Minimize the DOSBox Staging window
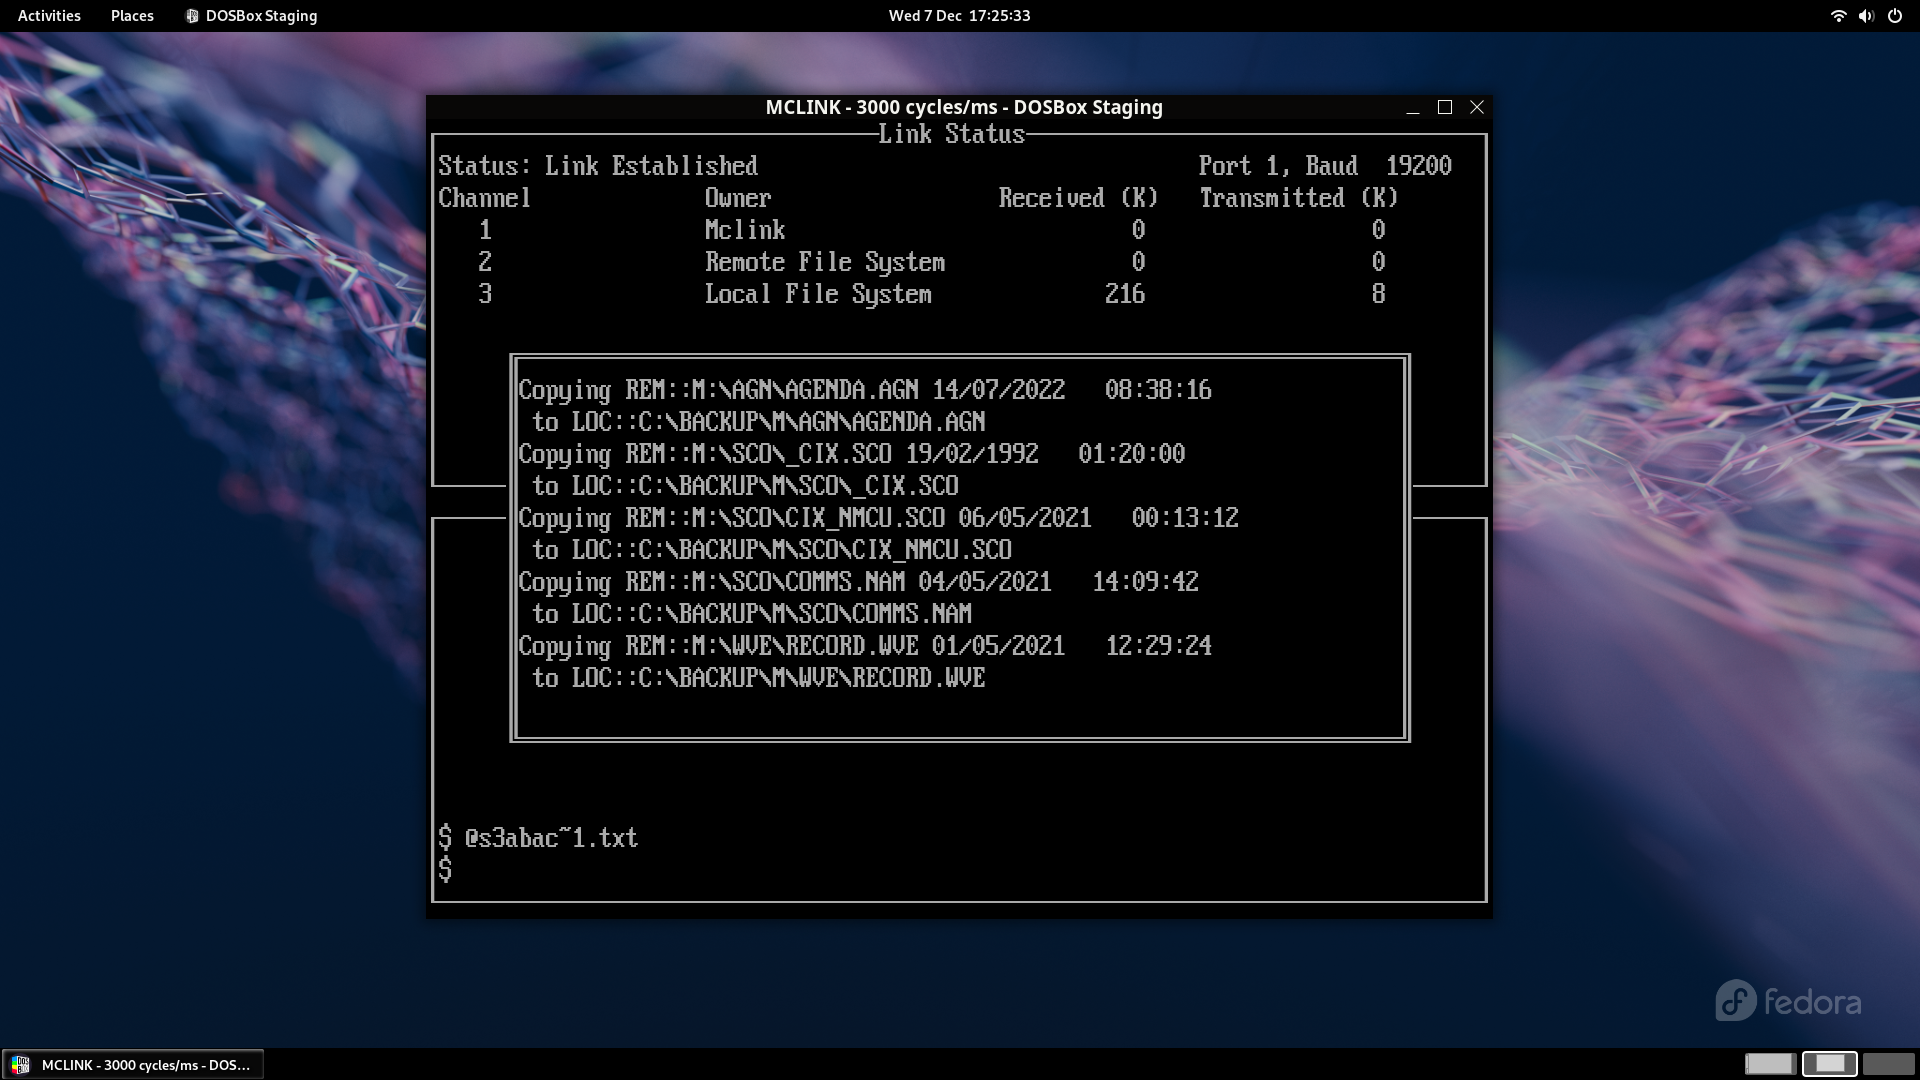 (x=1412, y=108)
